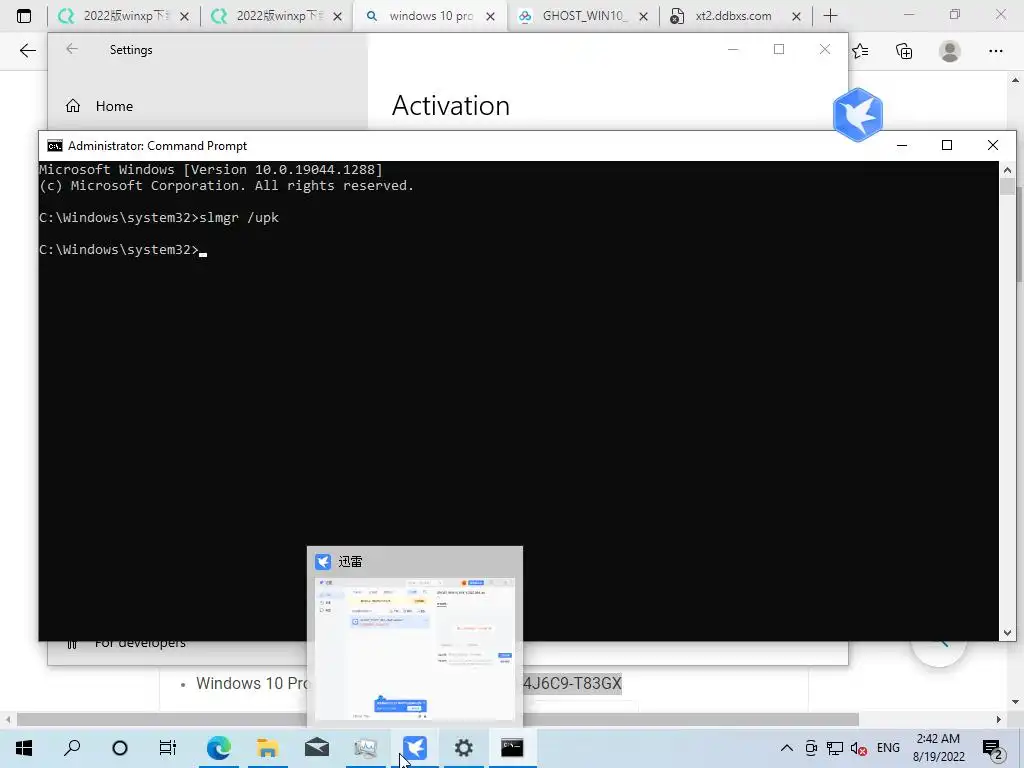Minimize the Command Prompt window

pyautogui.click(x=902, y=145)
